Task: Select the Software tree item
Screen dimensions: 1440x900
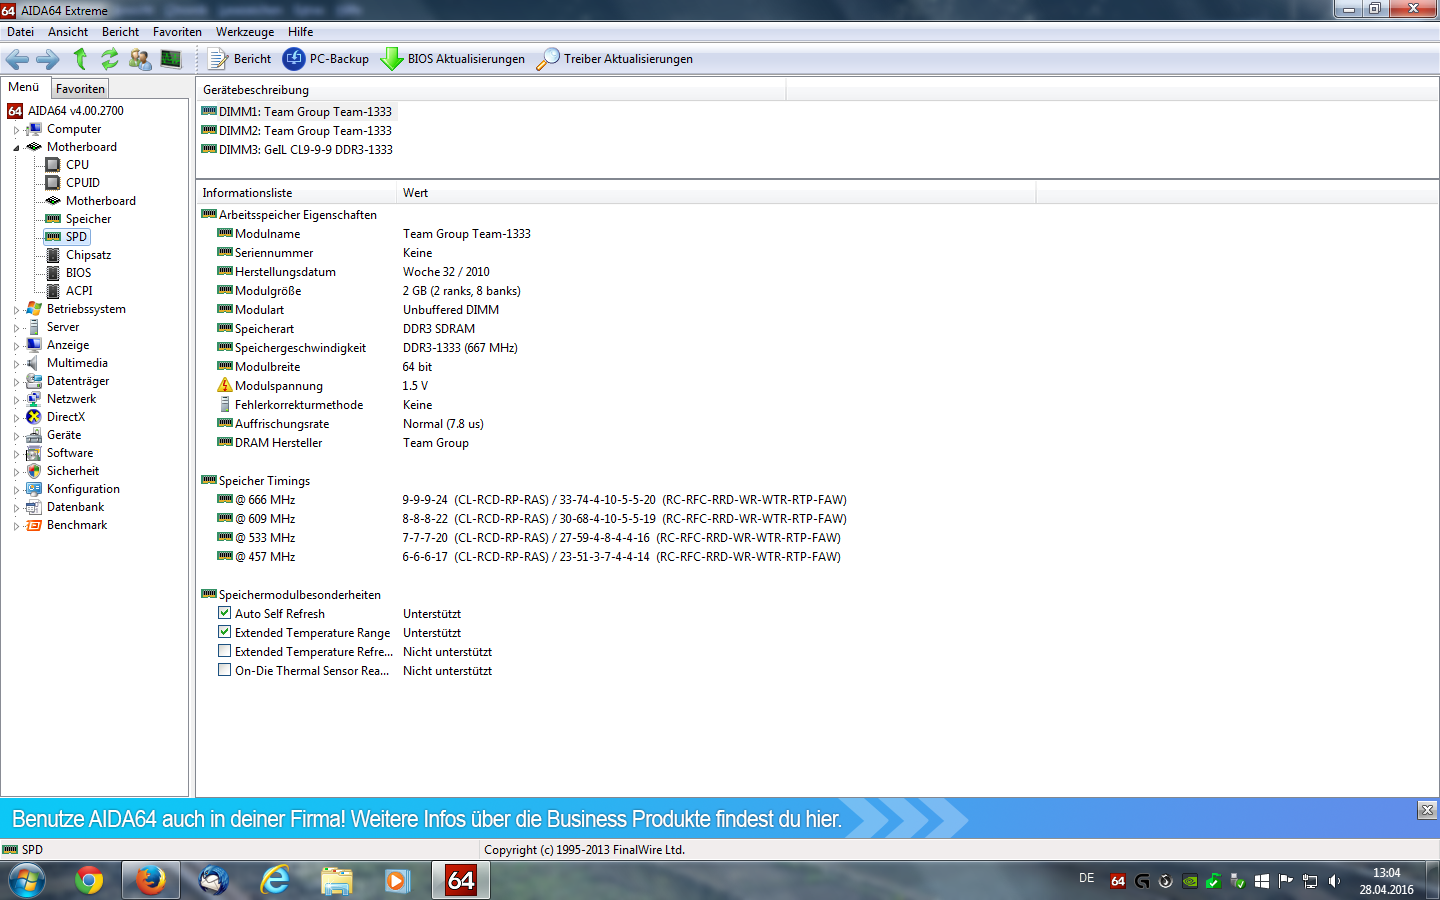Action: 70,453
